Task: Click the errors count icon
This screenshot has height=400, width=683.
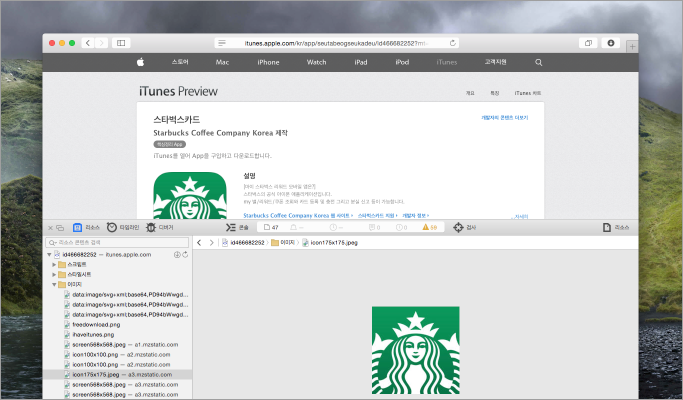Action: point(401,227)
